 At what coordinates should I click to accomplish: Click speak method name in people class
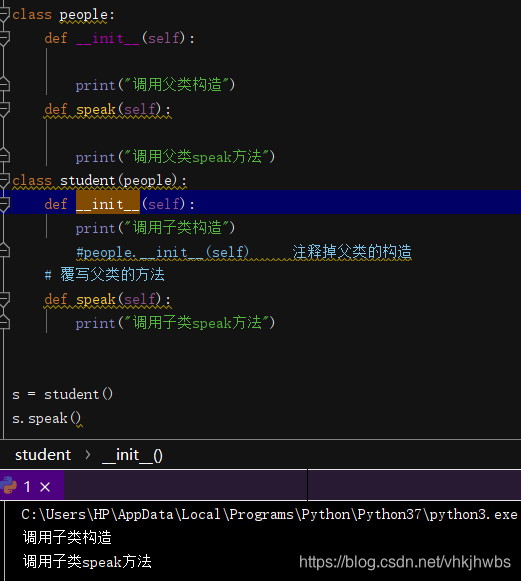(96, 110)
